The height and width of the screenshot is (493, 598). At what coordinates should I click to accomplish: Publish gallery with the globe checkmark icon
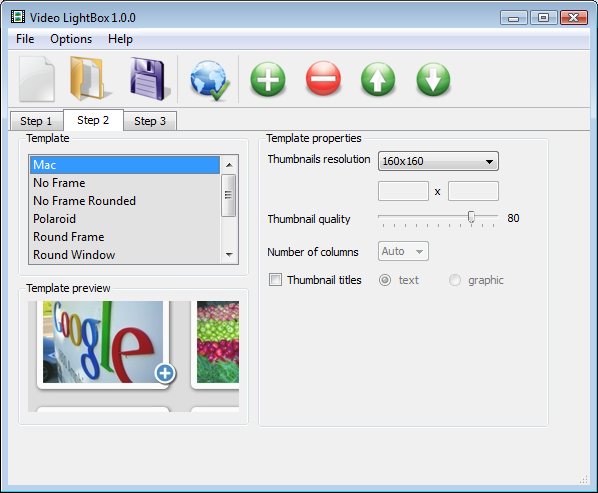point(209,80)
